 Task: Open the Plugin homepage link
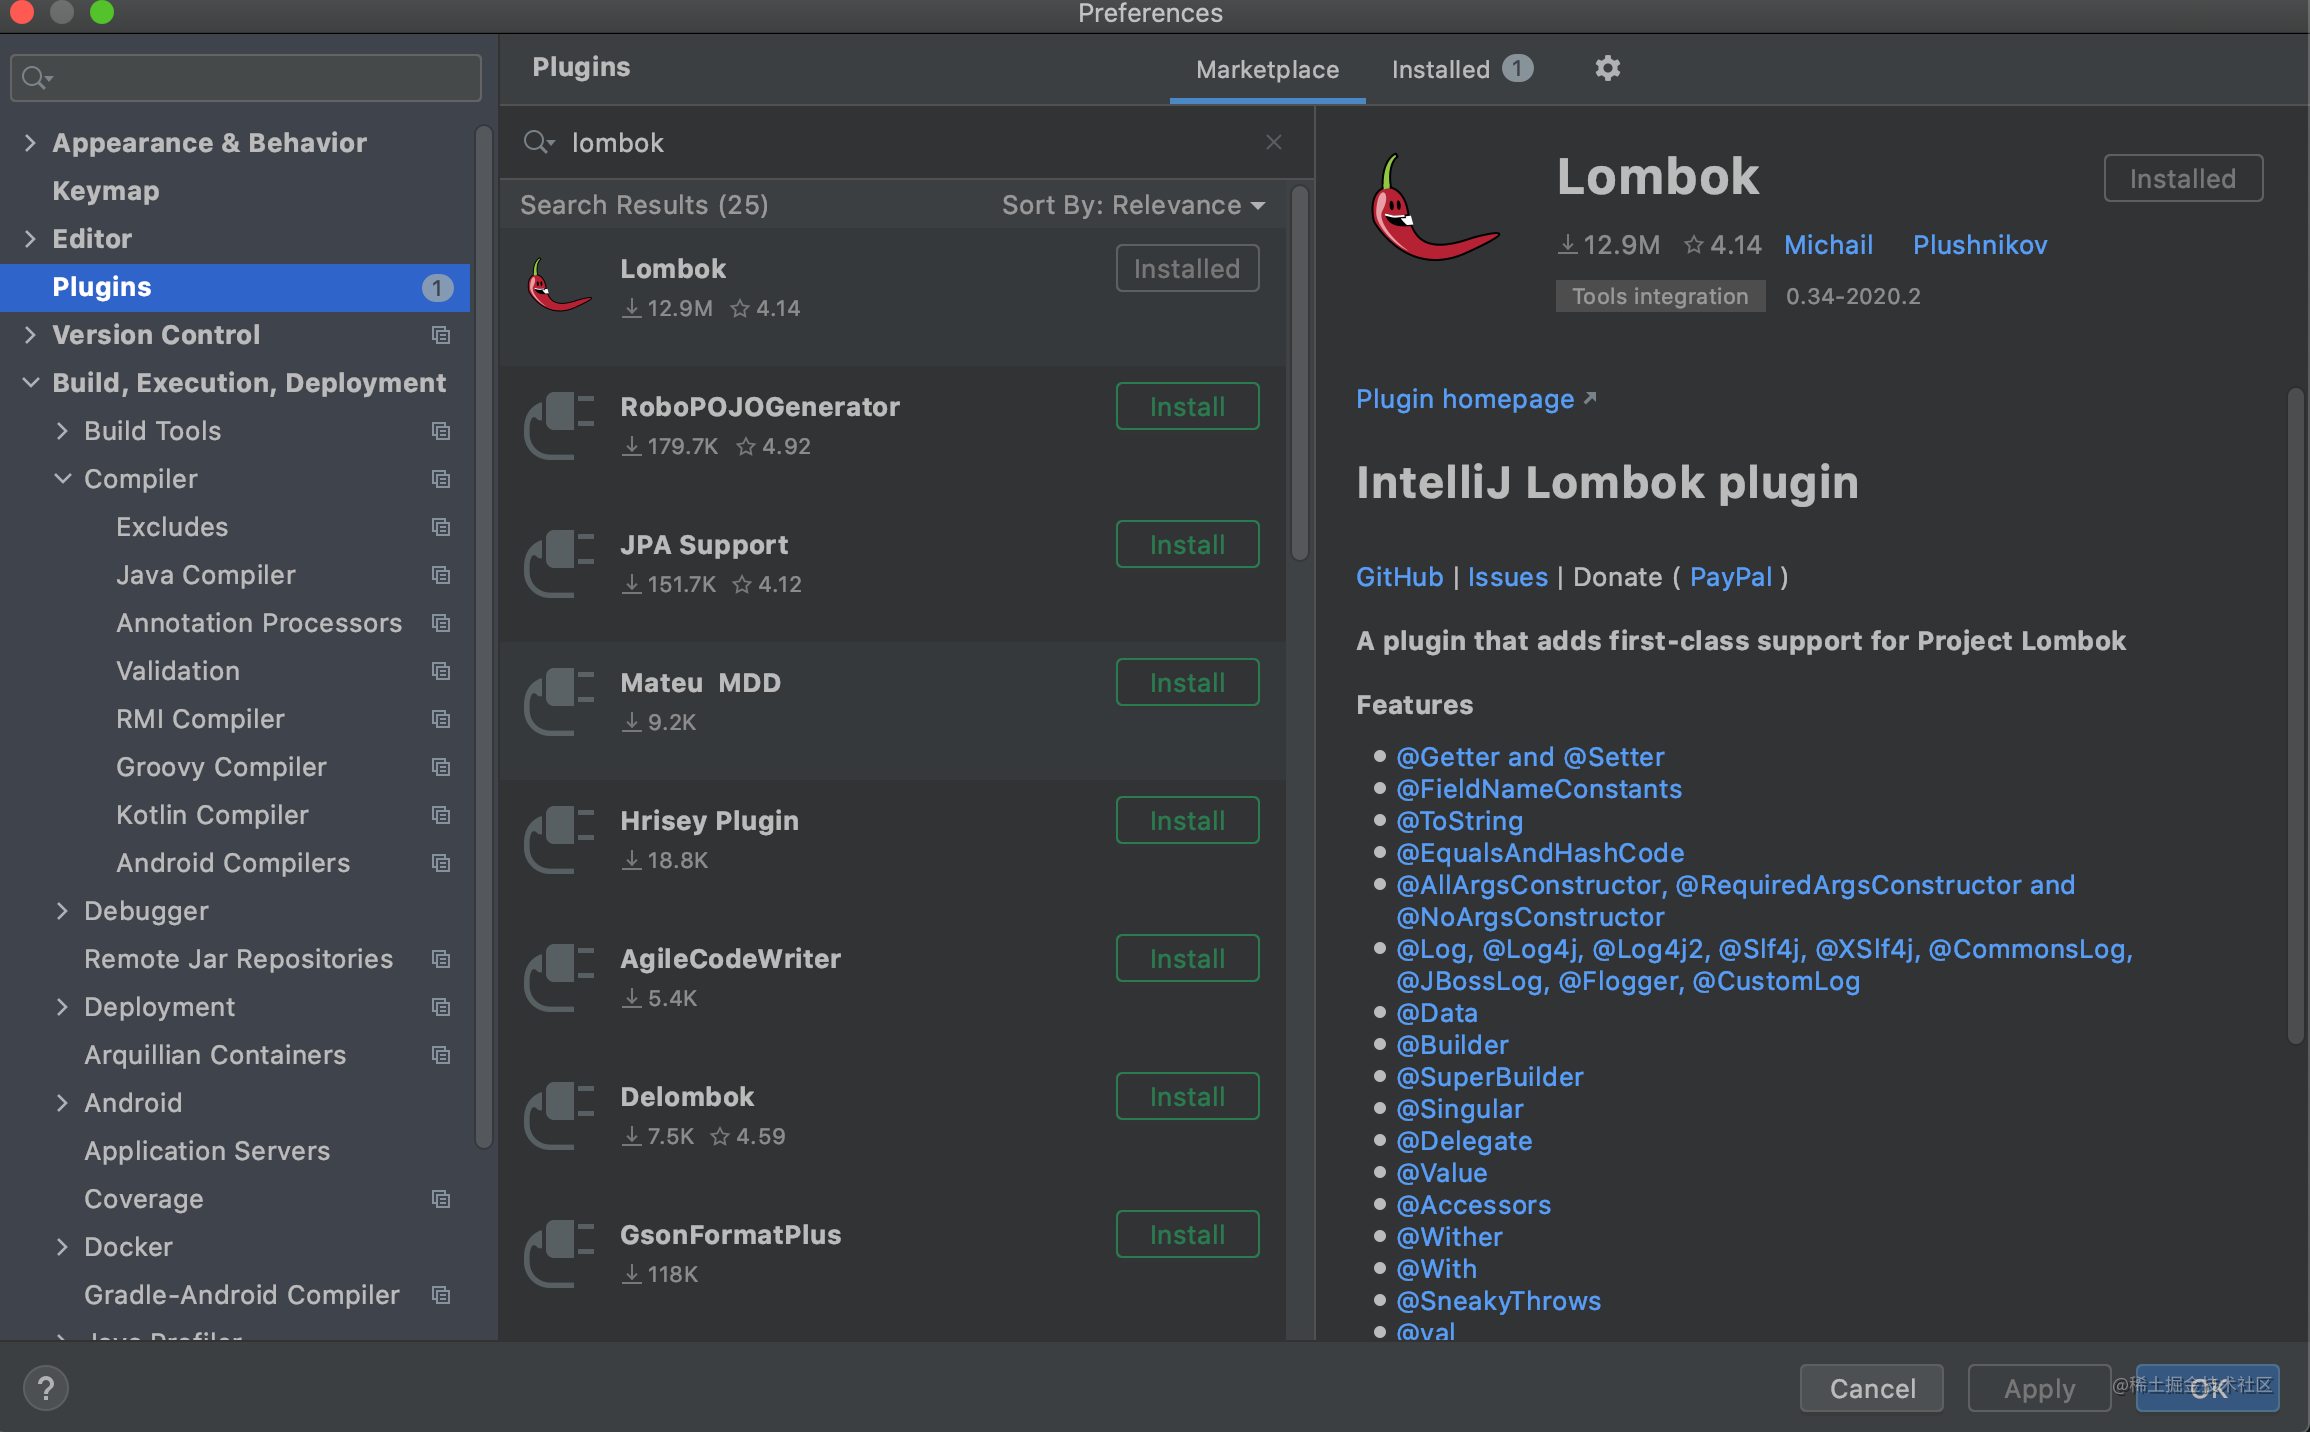pyautogui.click(x=1465, y=398)
